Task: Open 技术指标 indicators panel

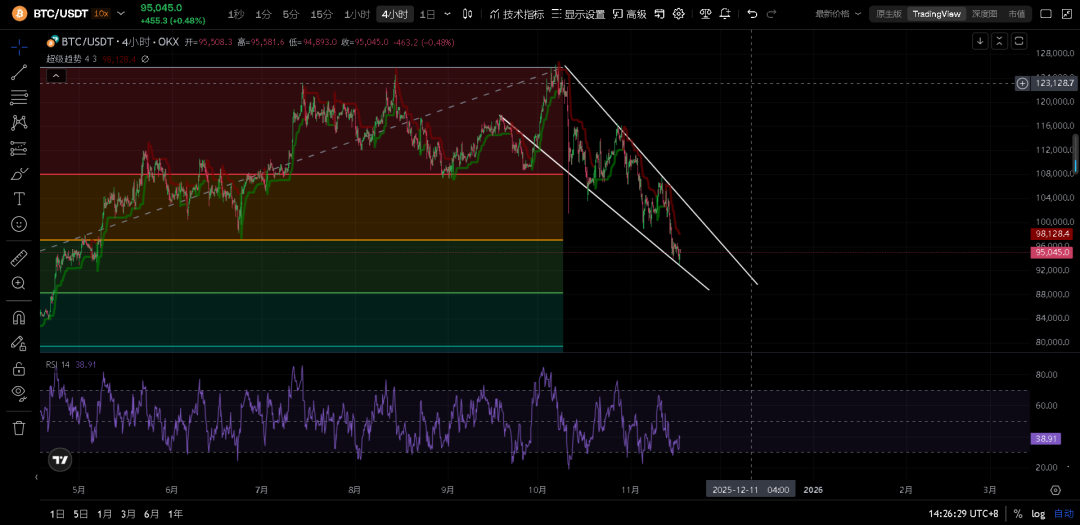Action: (x=516, y=14)
